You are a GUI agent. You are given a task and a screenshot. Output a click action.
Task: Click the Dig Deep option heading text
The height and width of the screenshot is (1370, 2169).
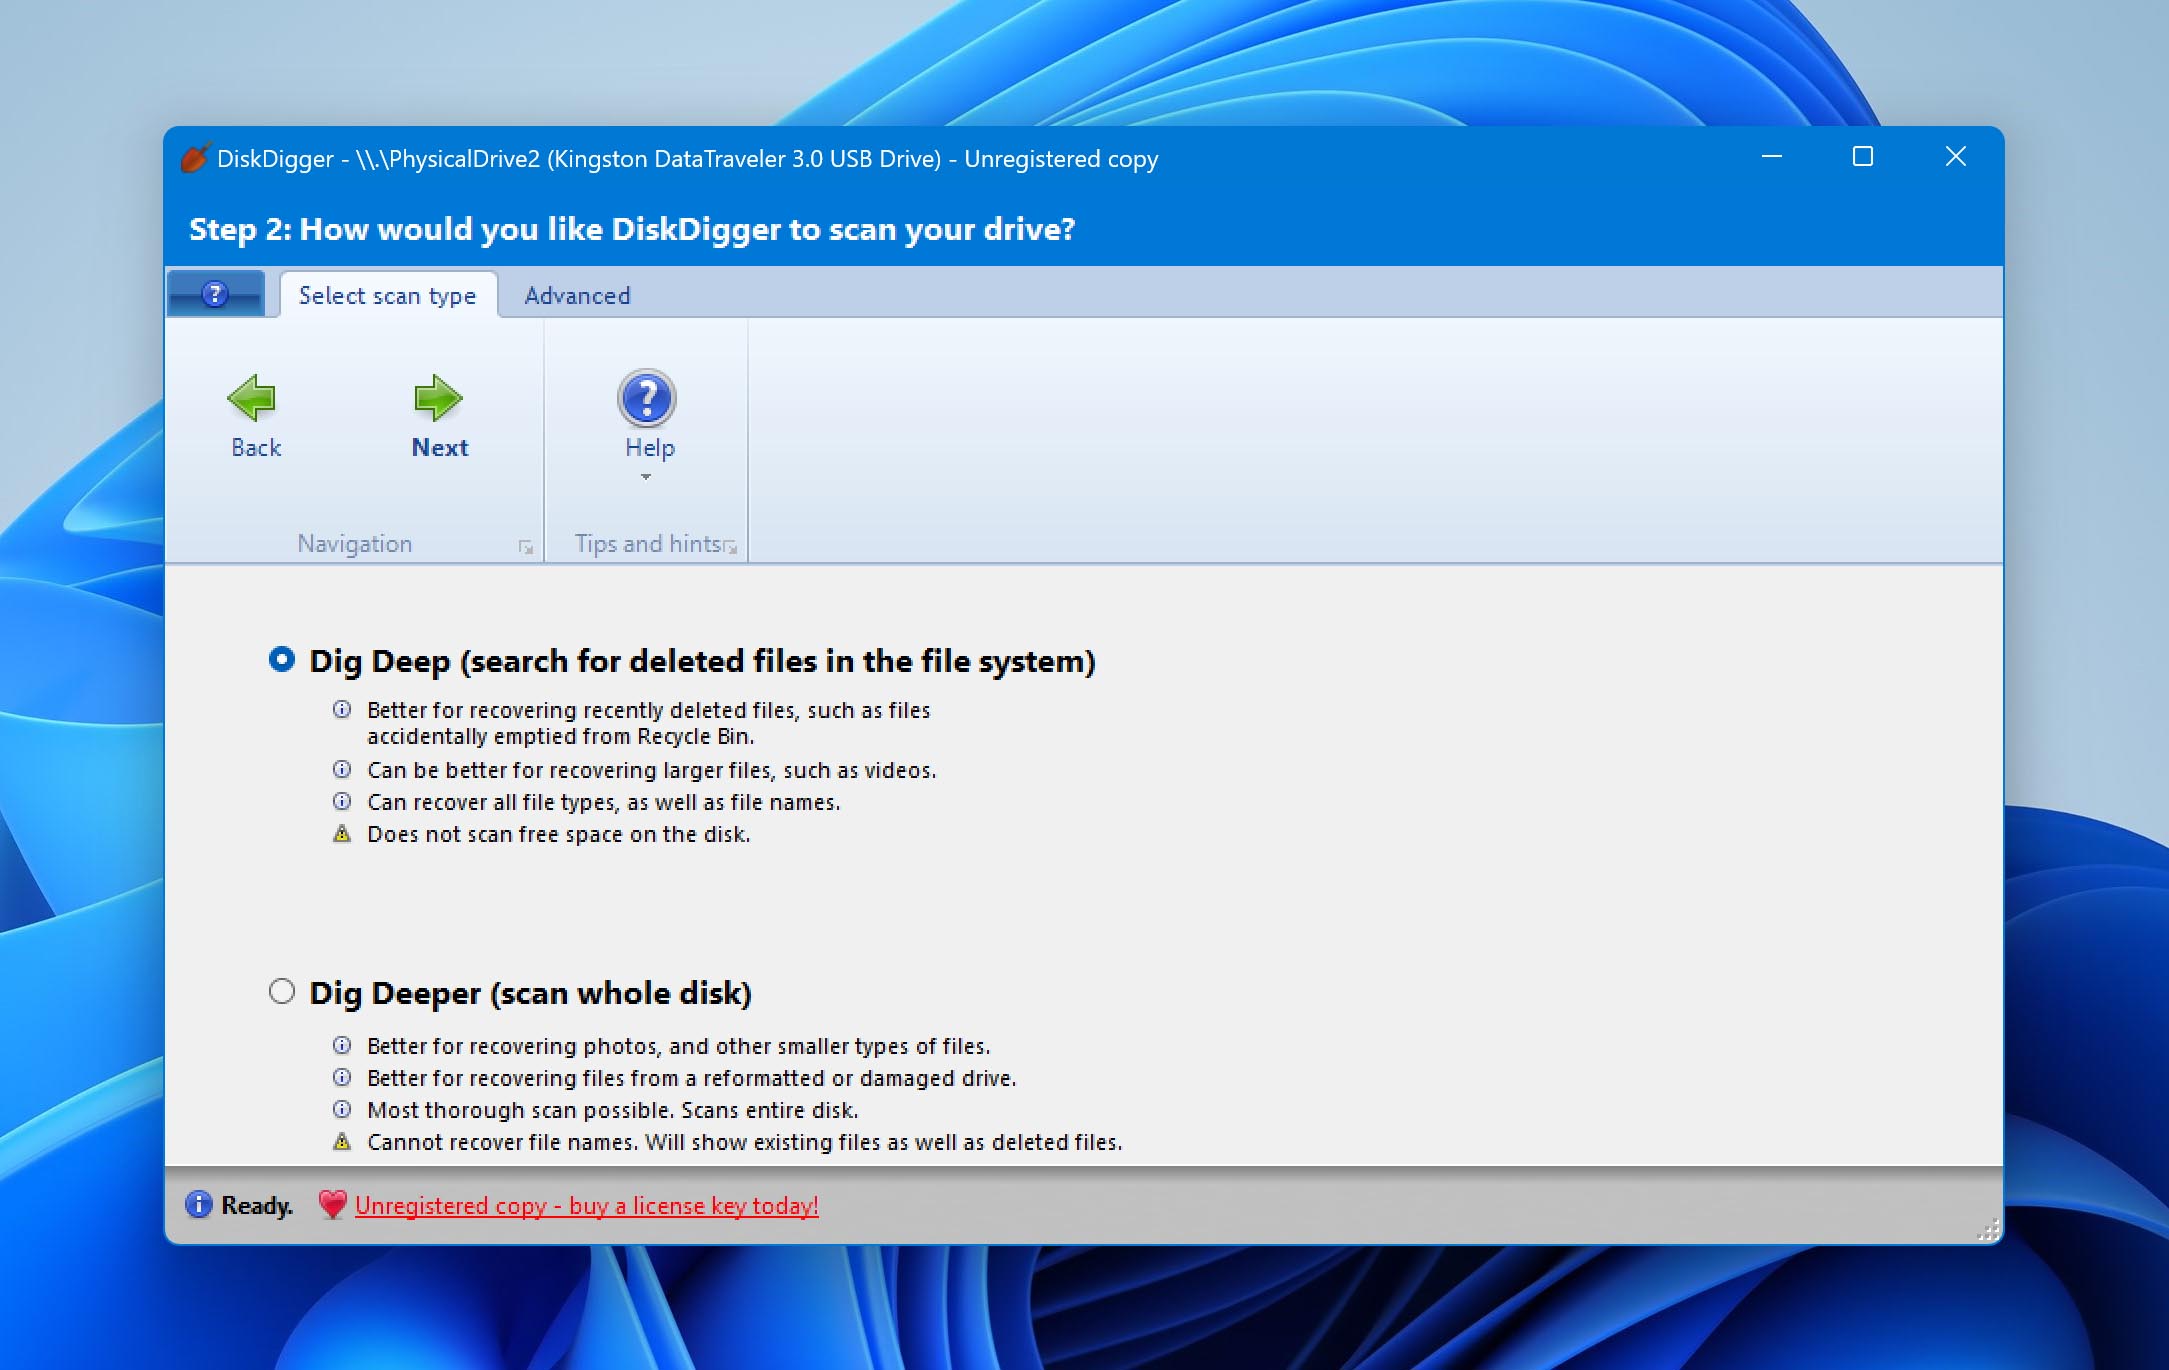[x=702, y=661]
